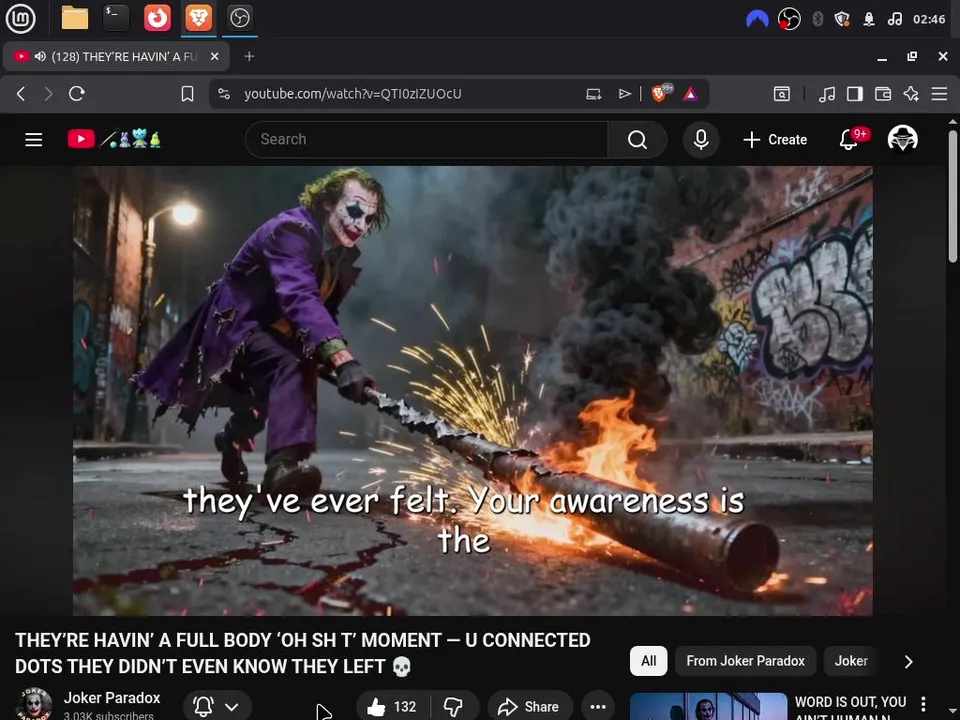Open the OBS tray icon

[789, 19]
